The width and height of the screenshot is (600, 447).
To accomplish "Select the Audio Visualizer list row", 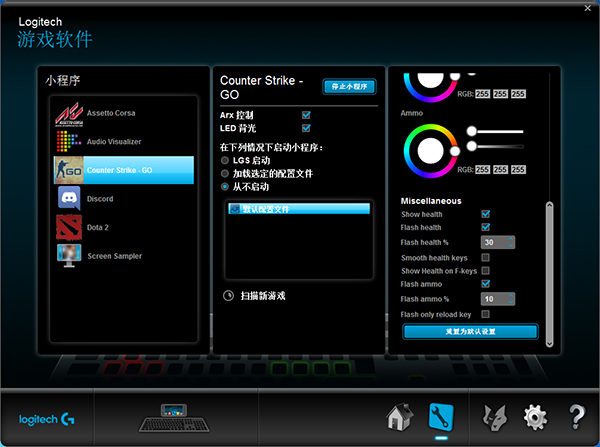I will (124, 142).
